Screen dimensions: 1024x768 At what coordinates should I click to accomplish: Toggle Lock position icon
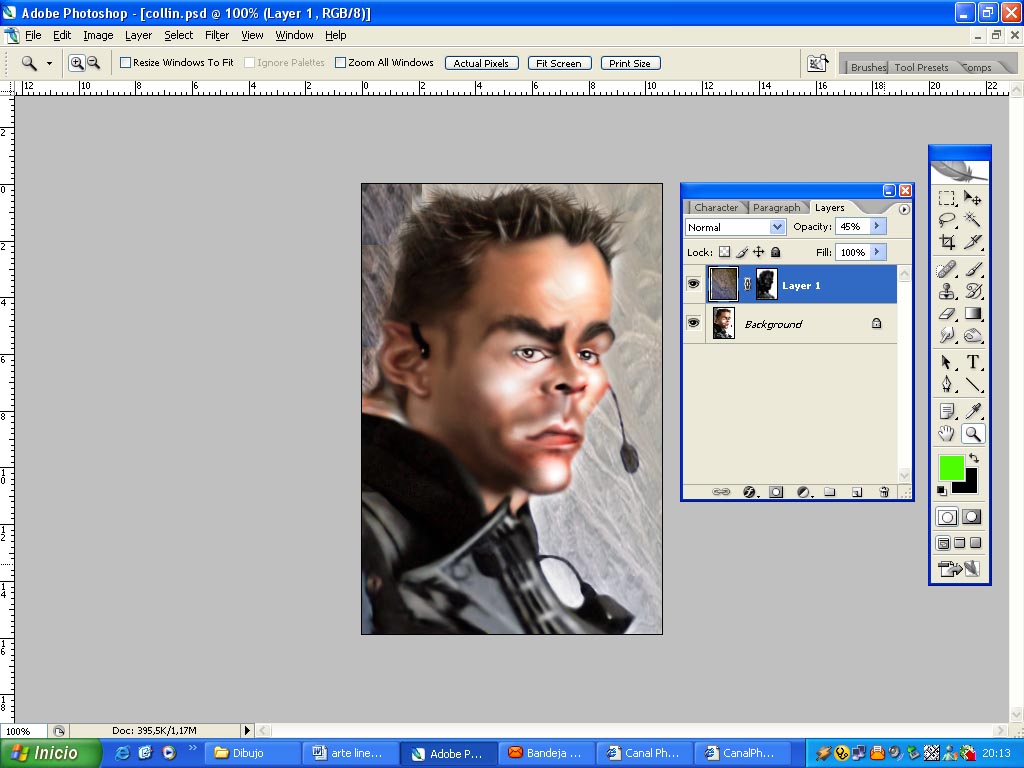pos(759,252)
